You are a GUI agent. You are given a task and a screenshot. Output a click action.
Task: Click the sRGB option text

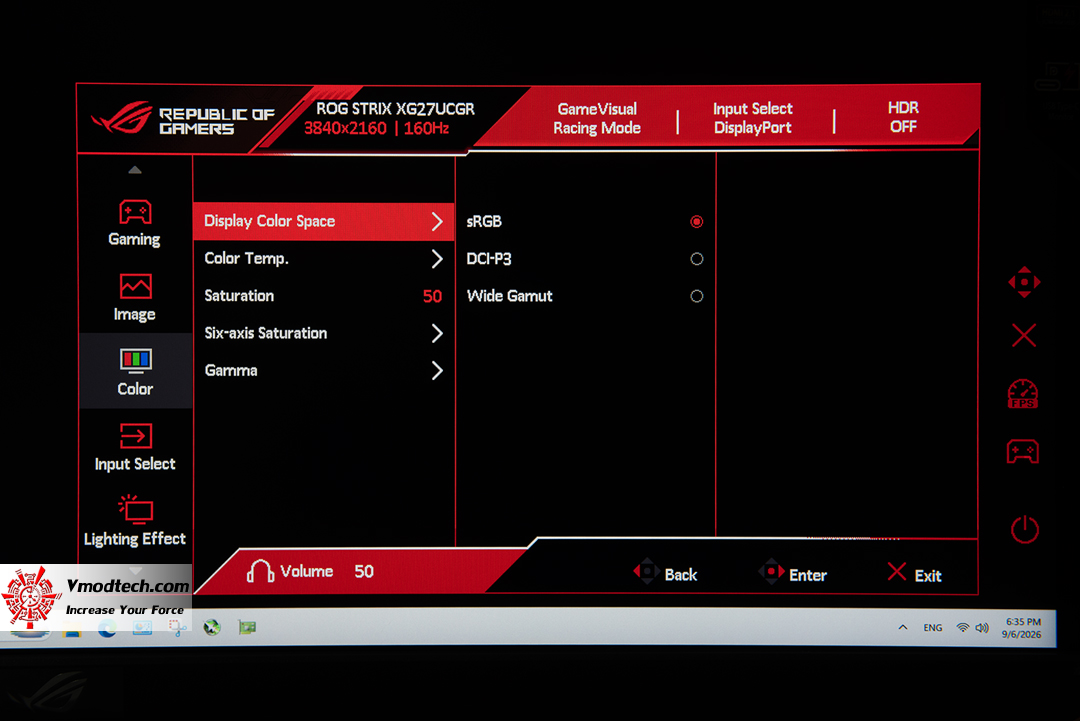(484, 222)
